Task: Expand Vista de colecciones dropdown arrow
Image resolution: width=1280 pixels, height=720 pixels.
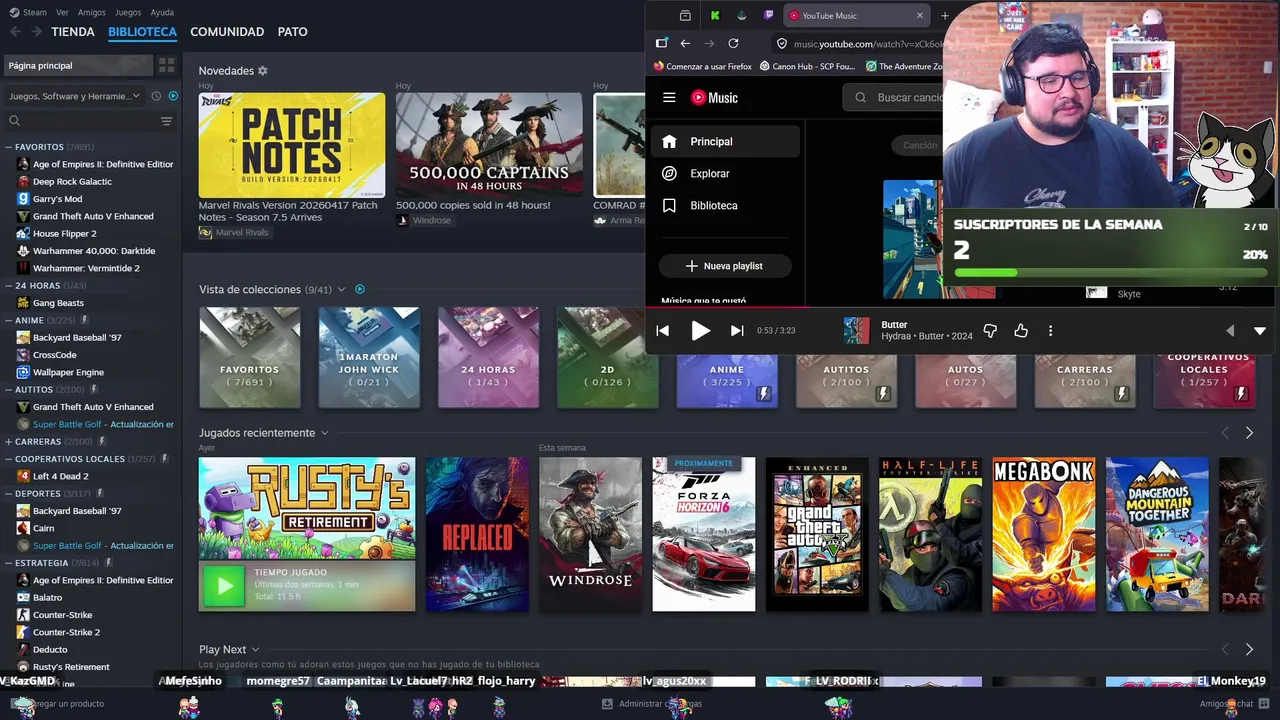Action: (x=341, y=289)
